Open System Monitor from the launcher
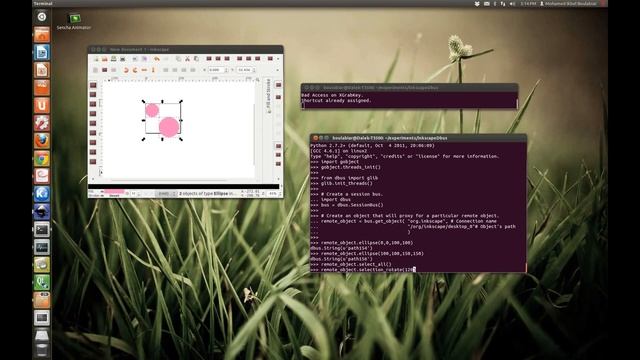This screenshot has width=640, height=360. tap(42, 247)
